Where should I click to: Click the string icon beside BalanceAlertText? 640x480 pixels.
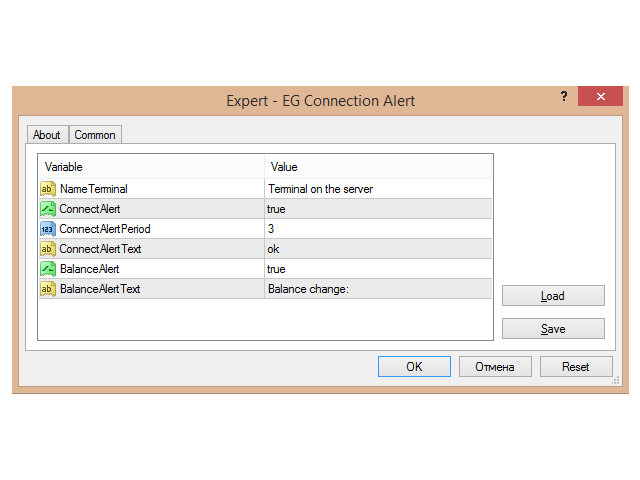(48, 289)
